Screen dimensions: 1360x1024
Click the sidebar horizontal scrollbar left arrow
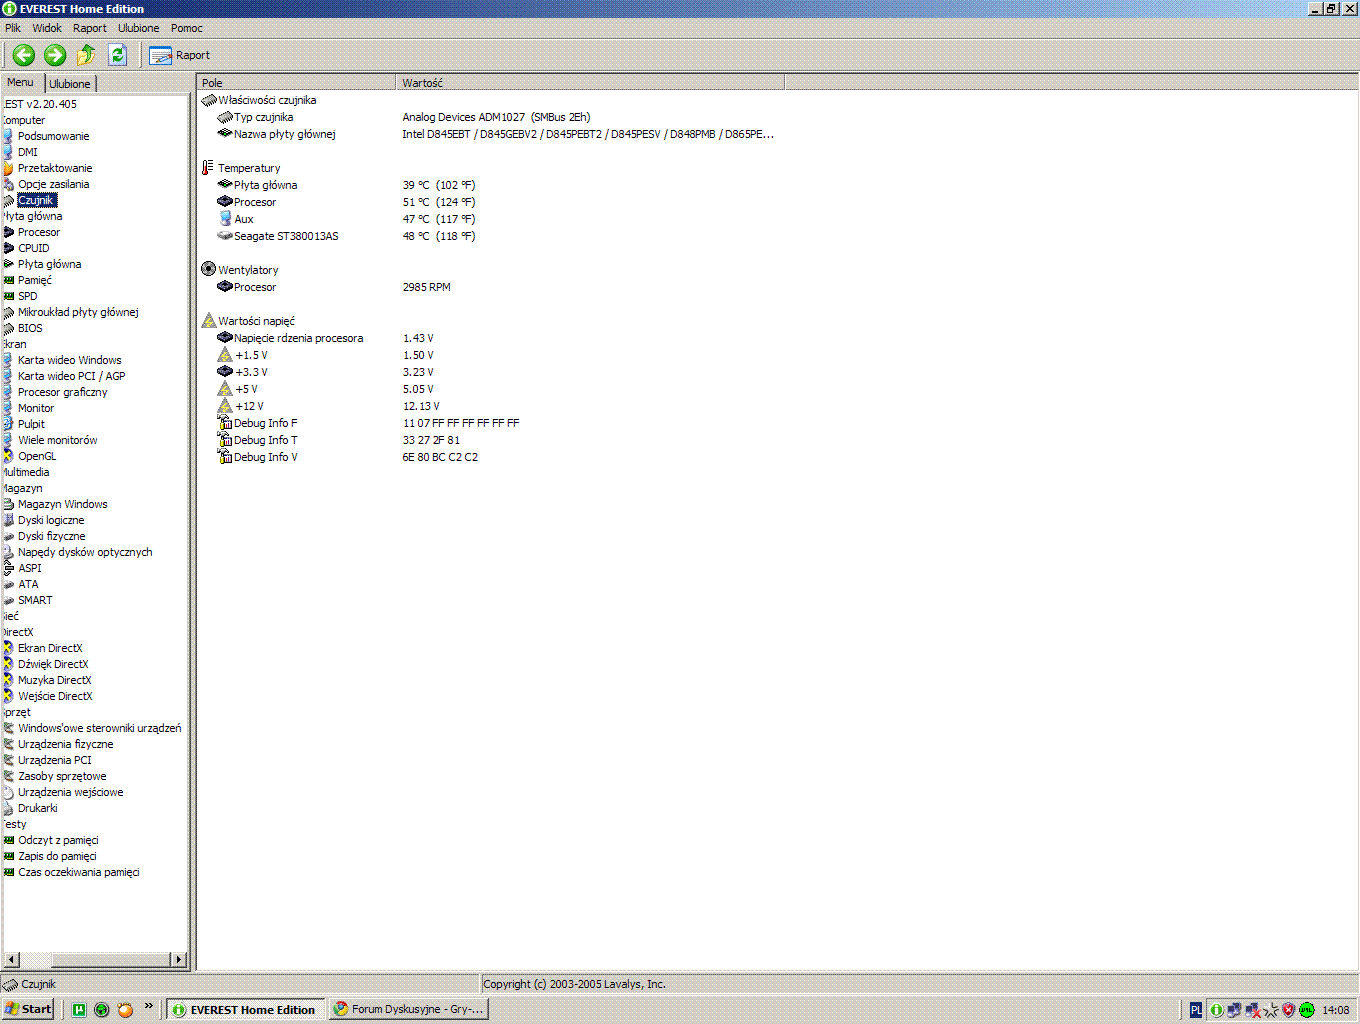[x=11, y=960]
